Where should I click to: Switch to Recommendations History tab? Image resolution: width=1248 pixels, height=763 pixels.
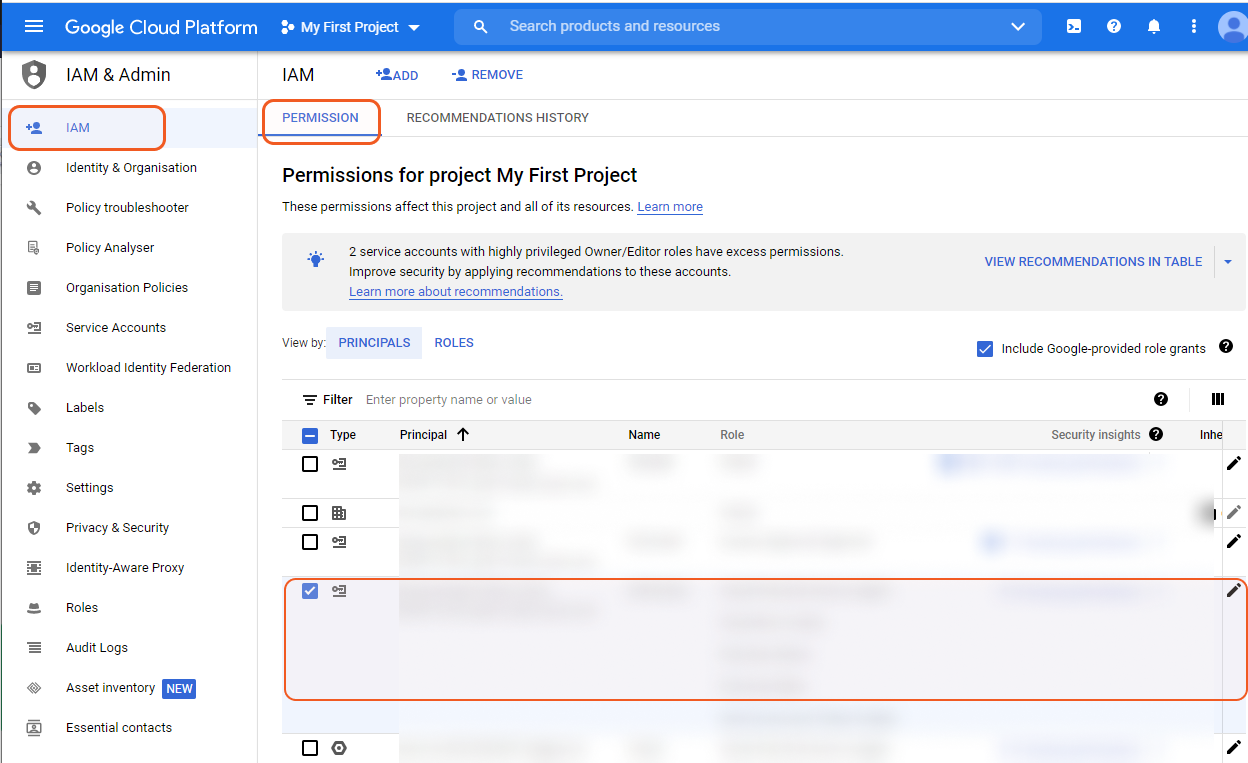[497, 118]
